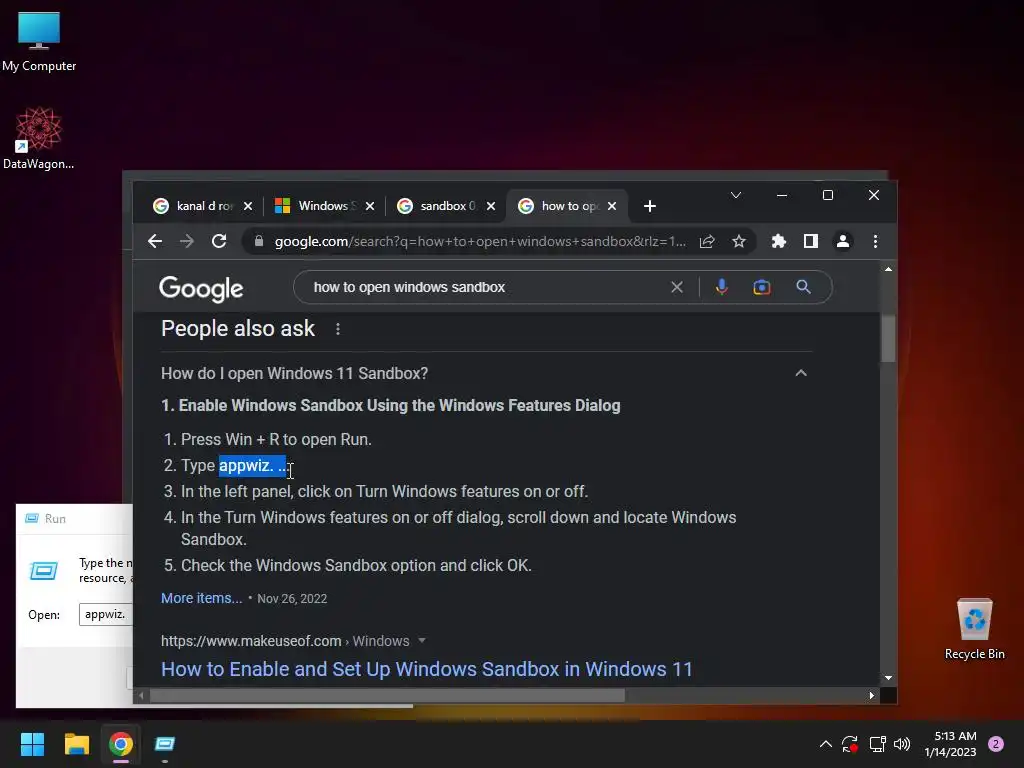
Task: Open People also ask options menu
Action: tap(338, 329)
